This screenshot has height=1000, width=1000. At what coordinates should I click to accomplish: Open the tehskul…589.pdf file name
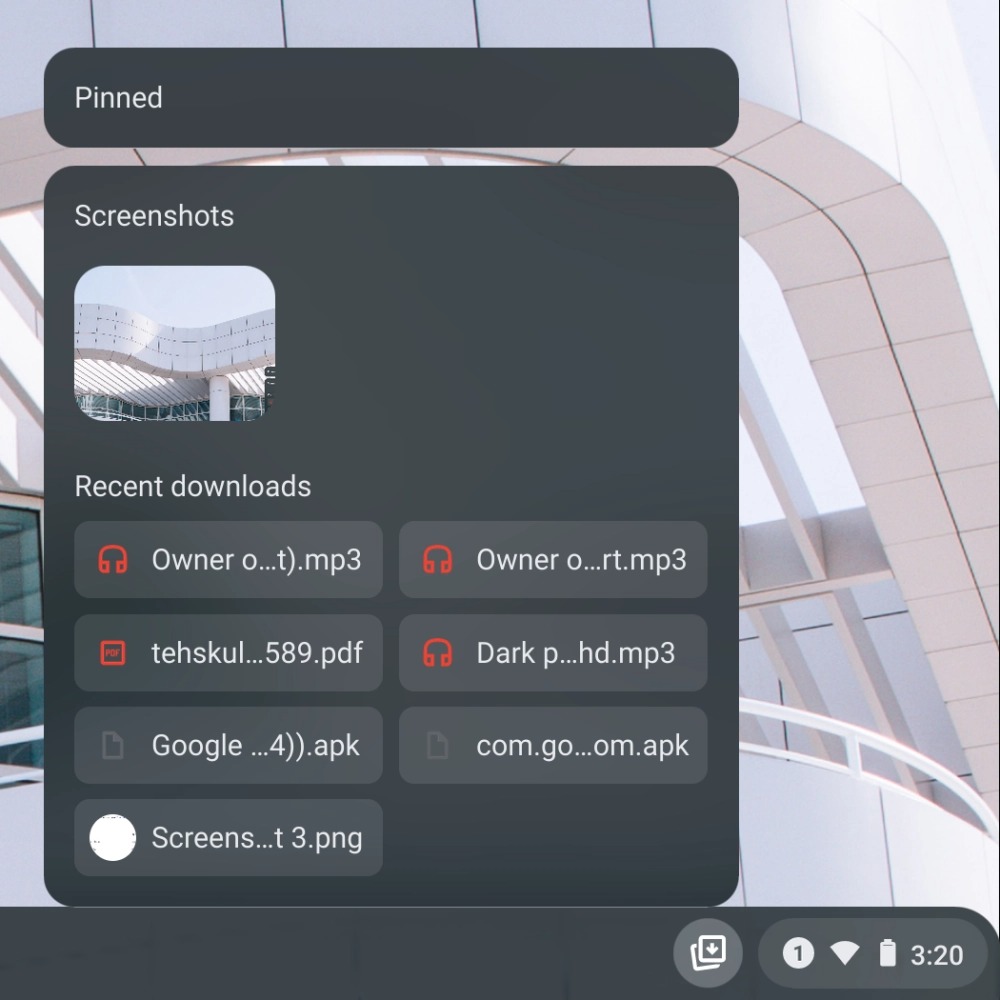pyautogui.click(x=256, y=653)
